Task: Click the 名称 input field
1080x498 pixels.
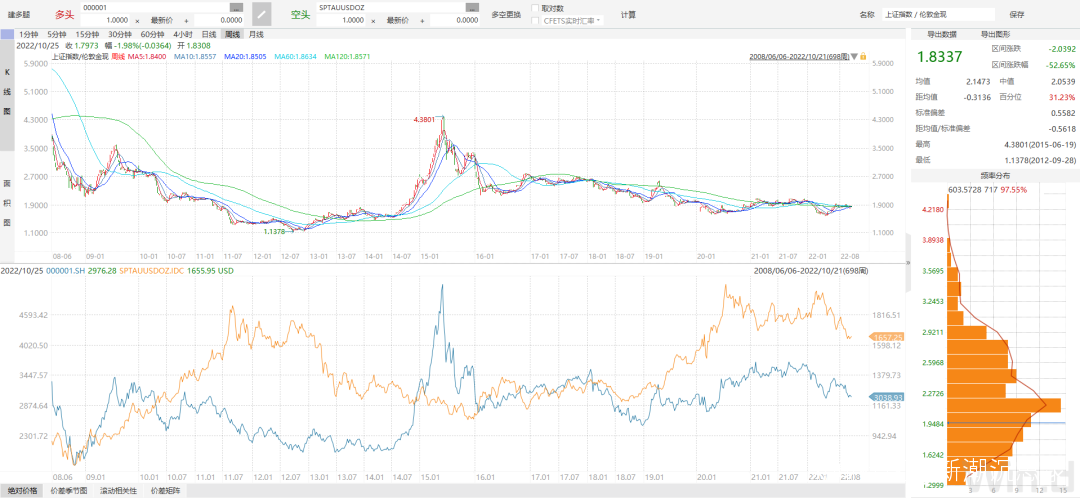Action: pos(939,14)
